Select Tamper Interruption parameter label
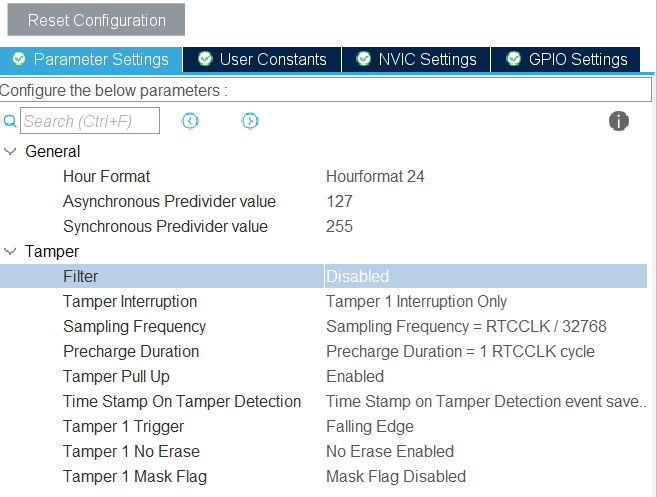 [130, 301]
